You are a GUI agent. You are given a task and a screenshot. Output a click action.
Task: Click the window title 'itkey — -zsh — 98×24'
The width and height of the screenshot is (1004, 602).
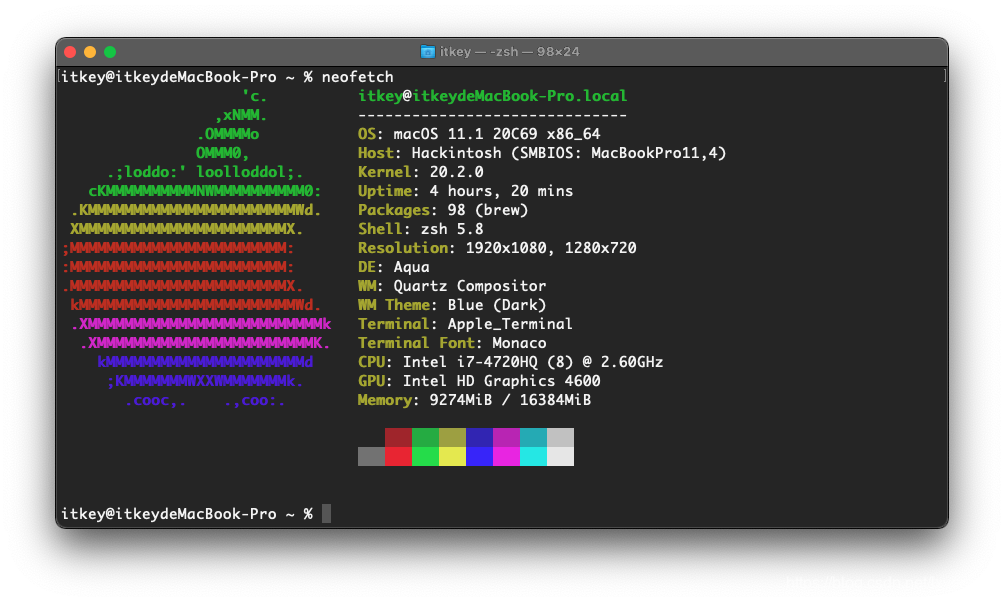[510, 52]
